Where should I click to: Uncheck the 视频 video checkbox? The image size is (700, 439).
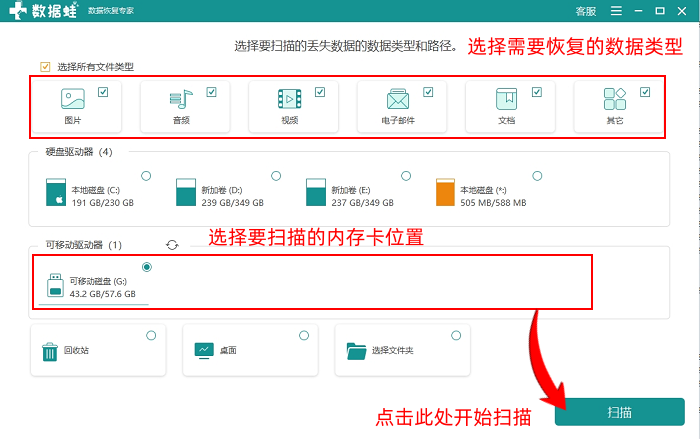pos(320,92)
